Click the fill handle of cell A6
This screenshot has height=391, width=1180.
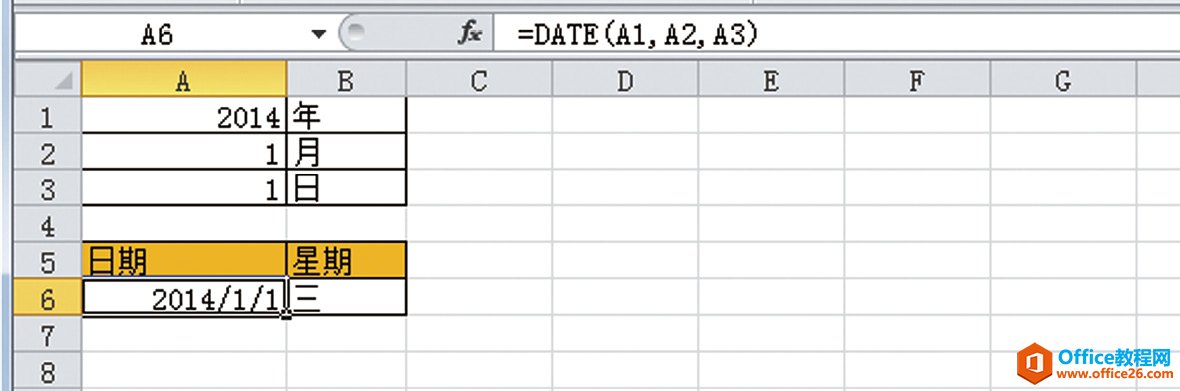pos(286,315)
